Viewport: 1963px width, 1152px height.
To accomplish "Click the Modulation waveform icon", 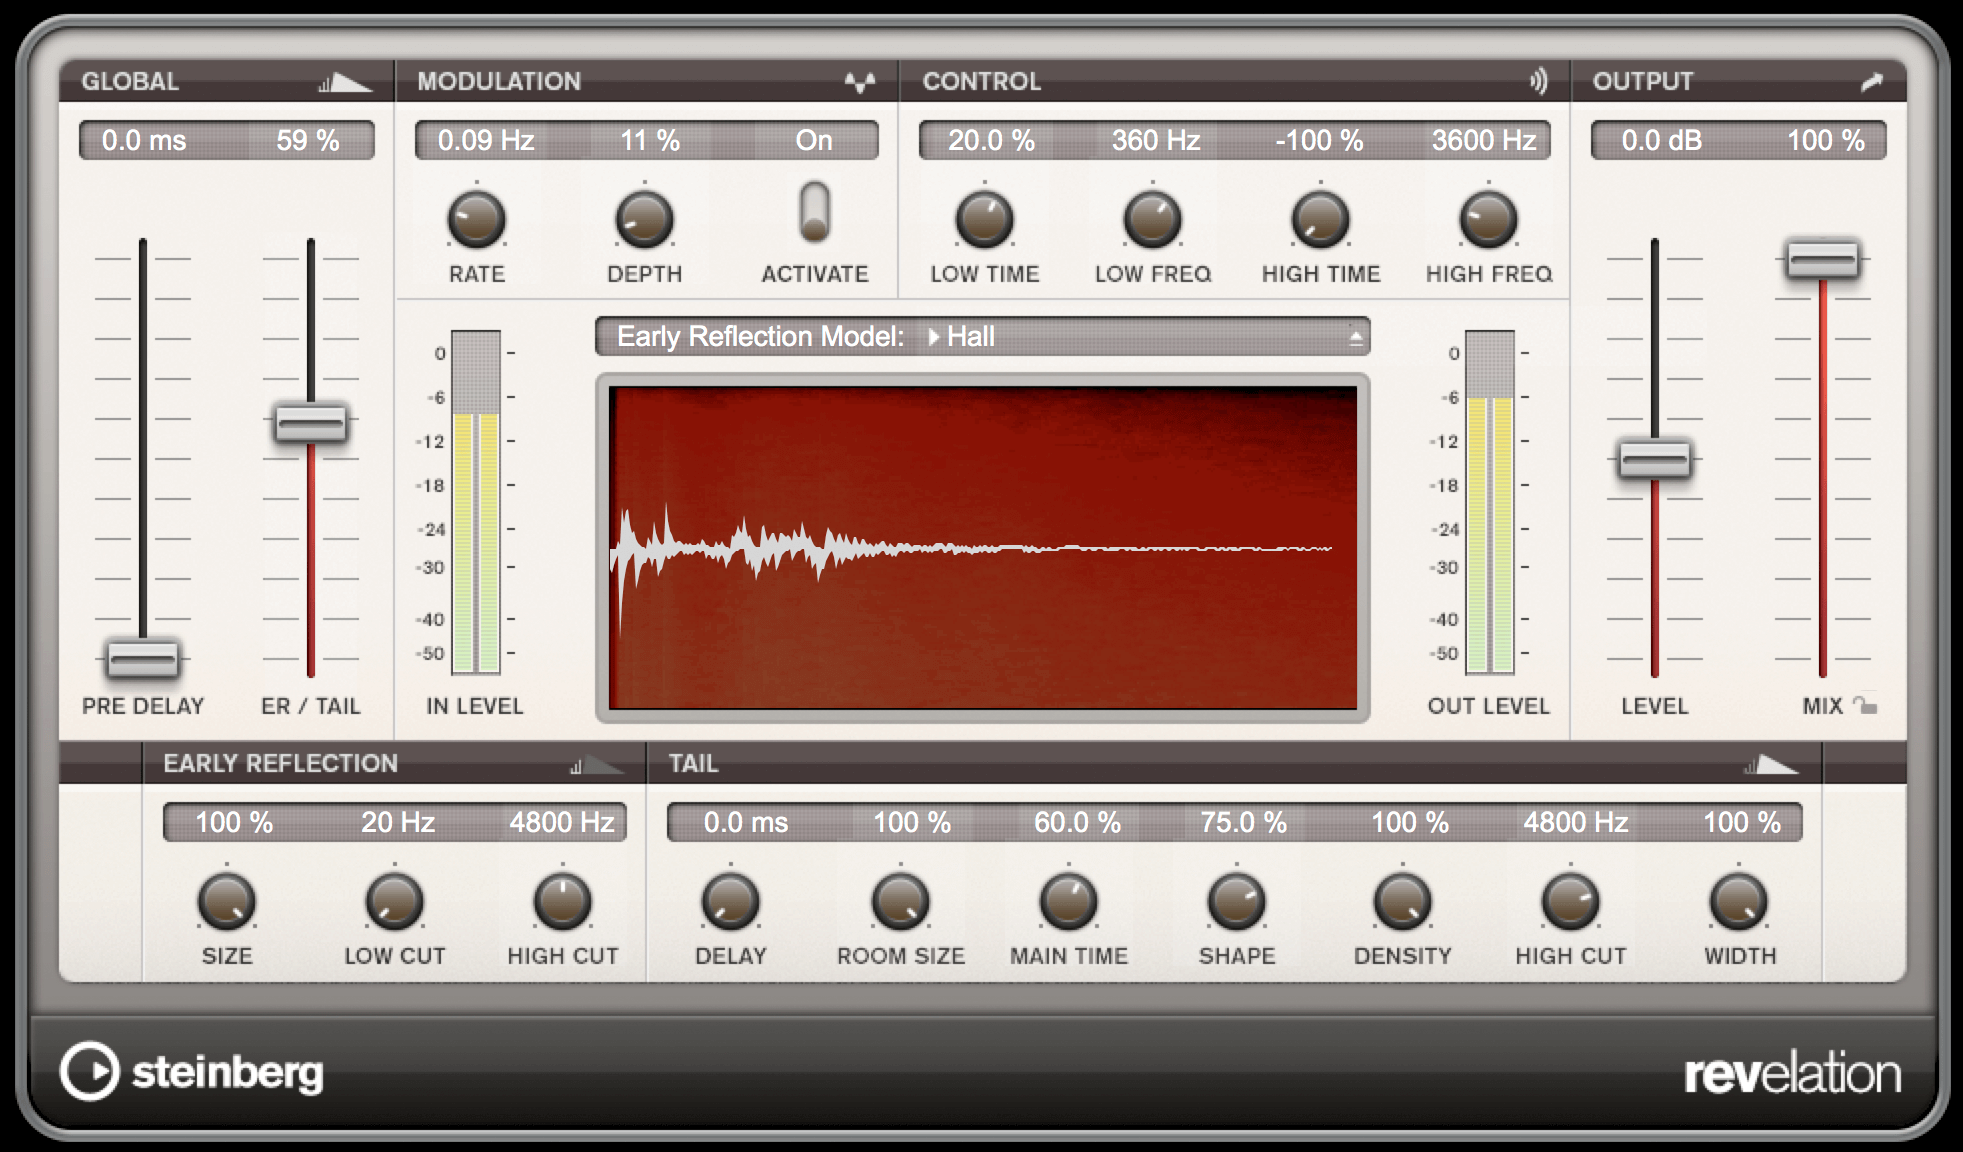I will pyautogui.click(x=859, y=82).
